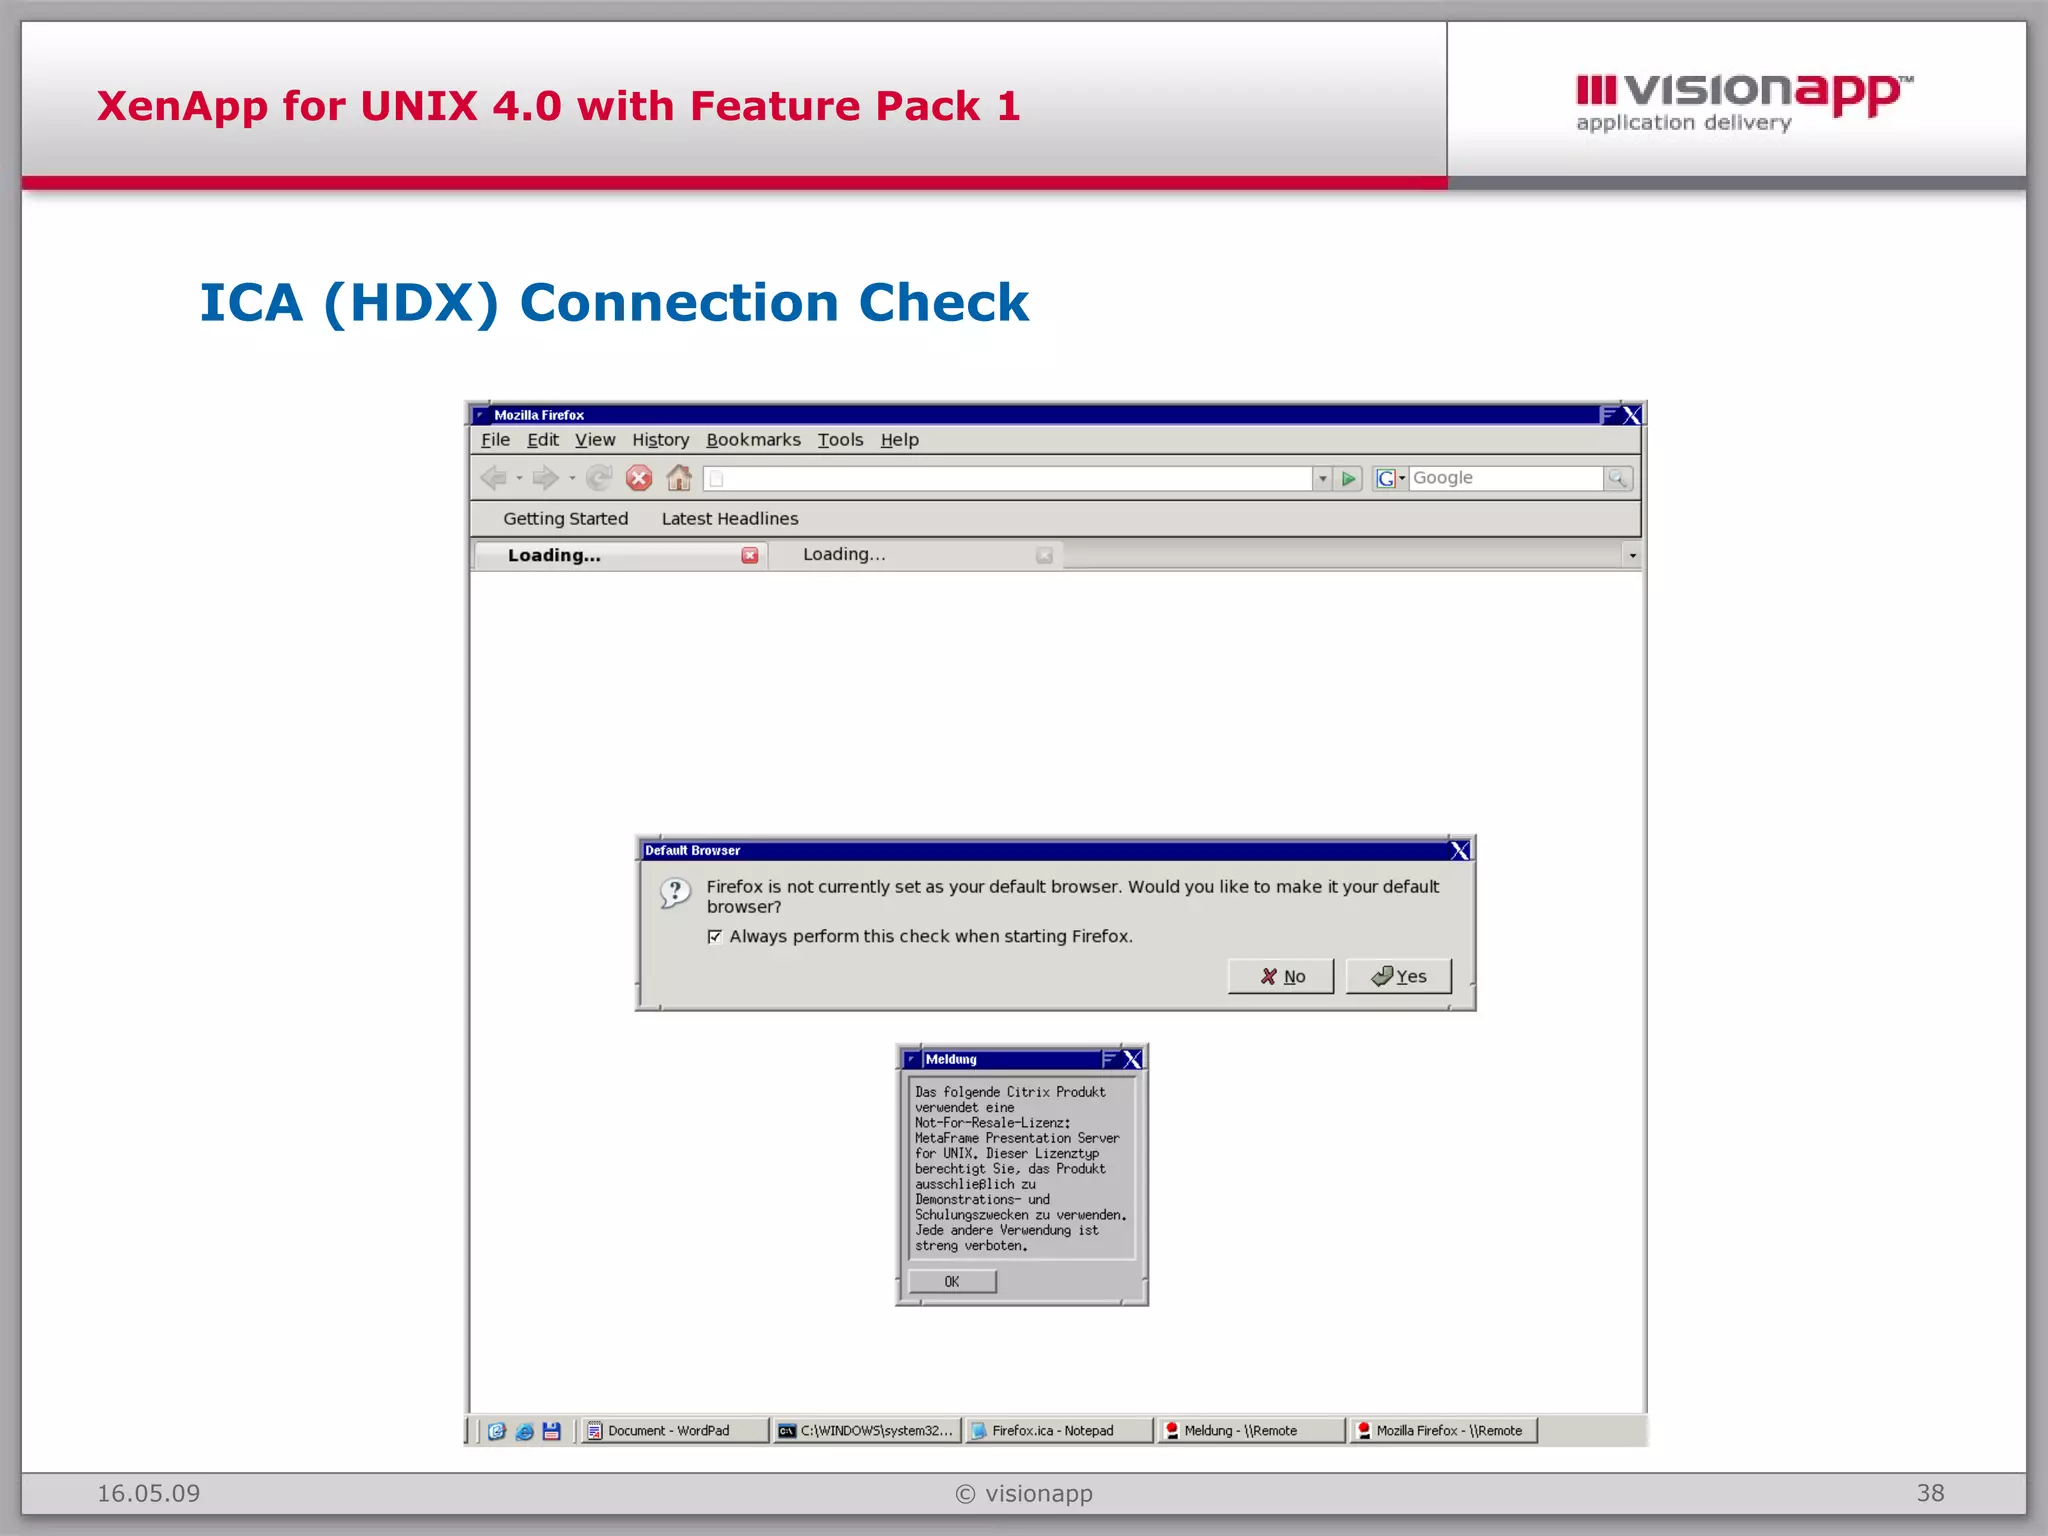Select the second Loading tab
Screen dimensions: 2048x1536
pos(915,555)
